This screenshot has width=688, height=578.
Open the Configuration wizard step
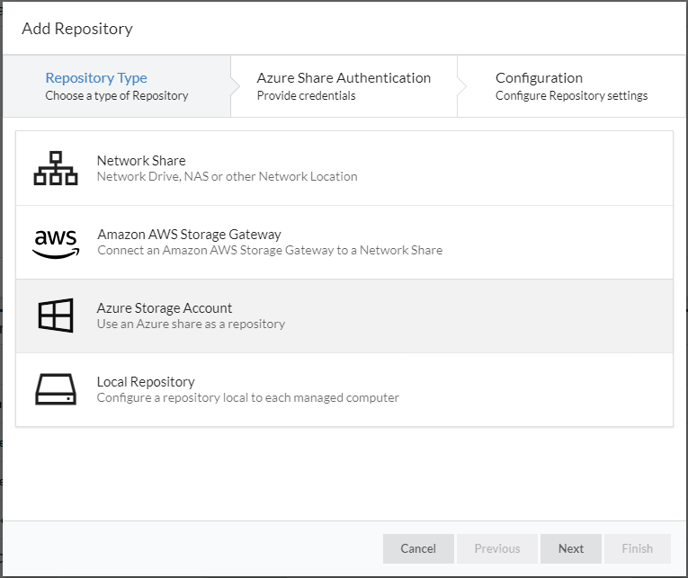click(571, 86)
